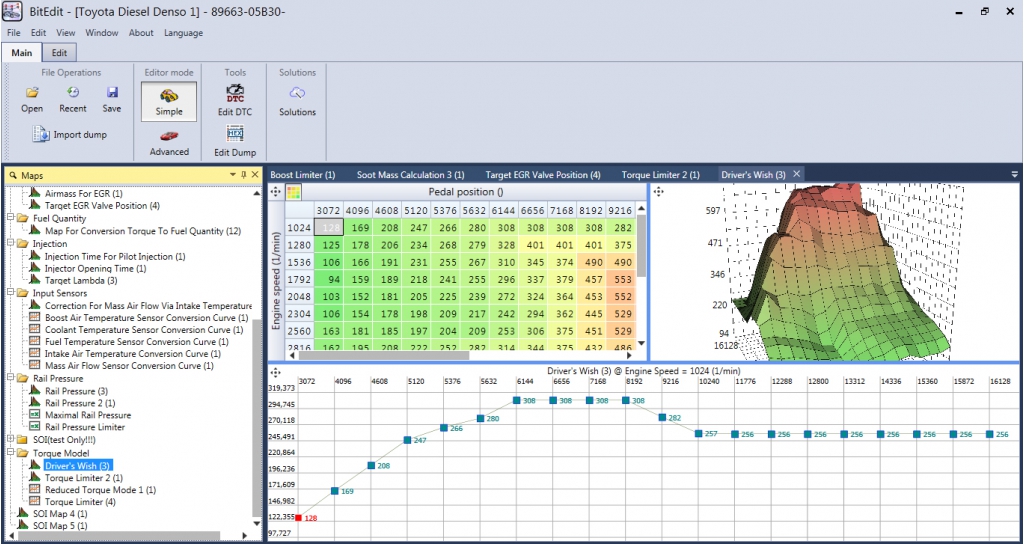Open the Maps panel options dropdown arrow
The width and height of the screenshot is (1024, 544).
pos(233,175)
